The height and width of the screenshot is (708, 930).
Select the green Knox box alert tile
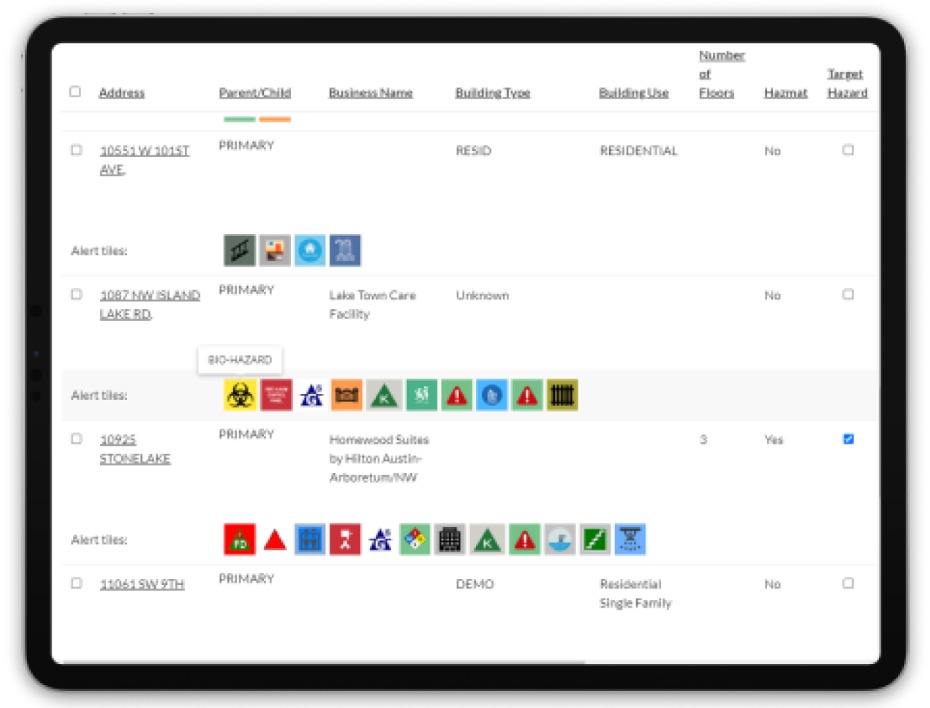(x=488, y=539)
